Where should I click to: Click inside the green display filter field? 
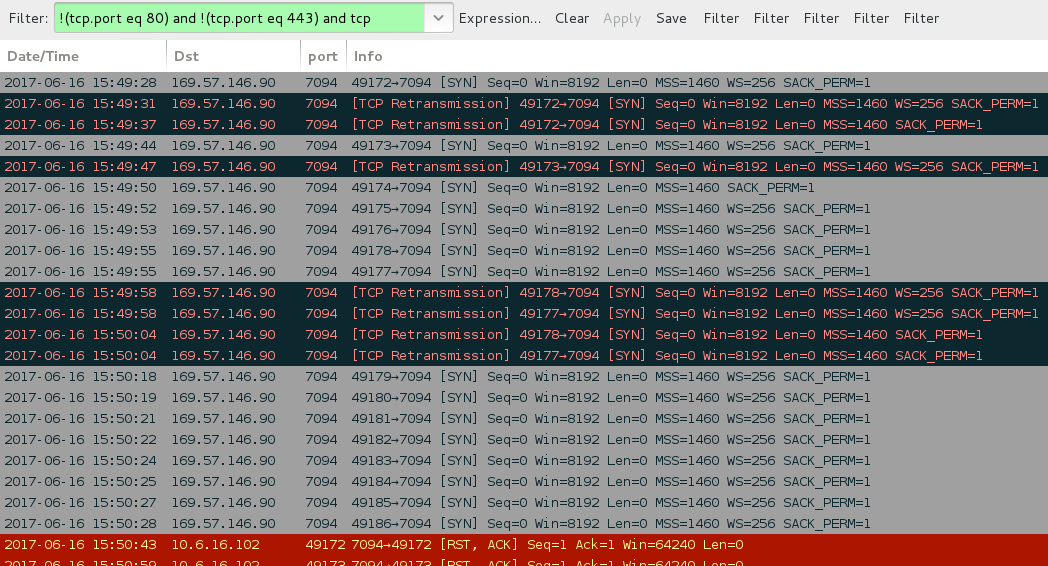point(239,18)
